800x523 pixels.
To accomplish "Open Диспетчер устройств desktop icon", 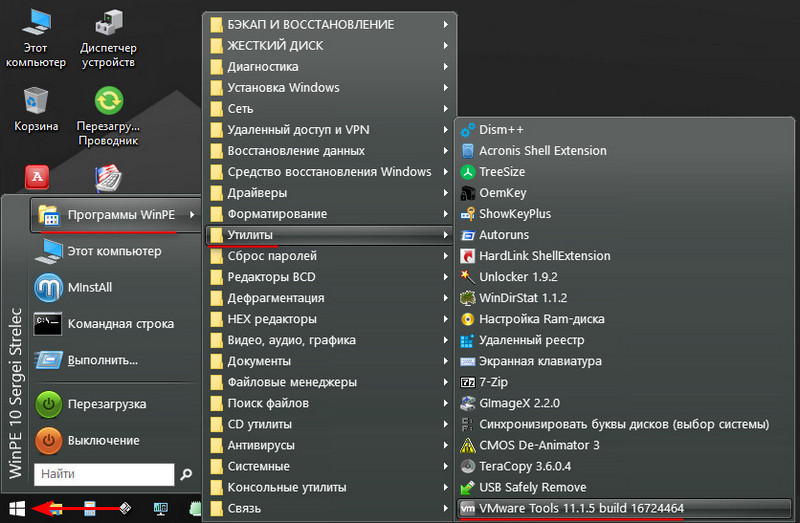I will click(x=108, y=39).
